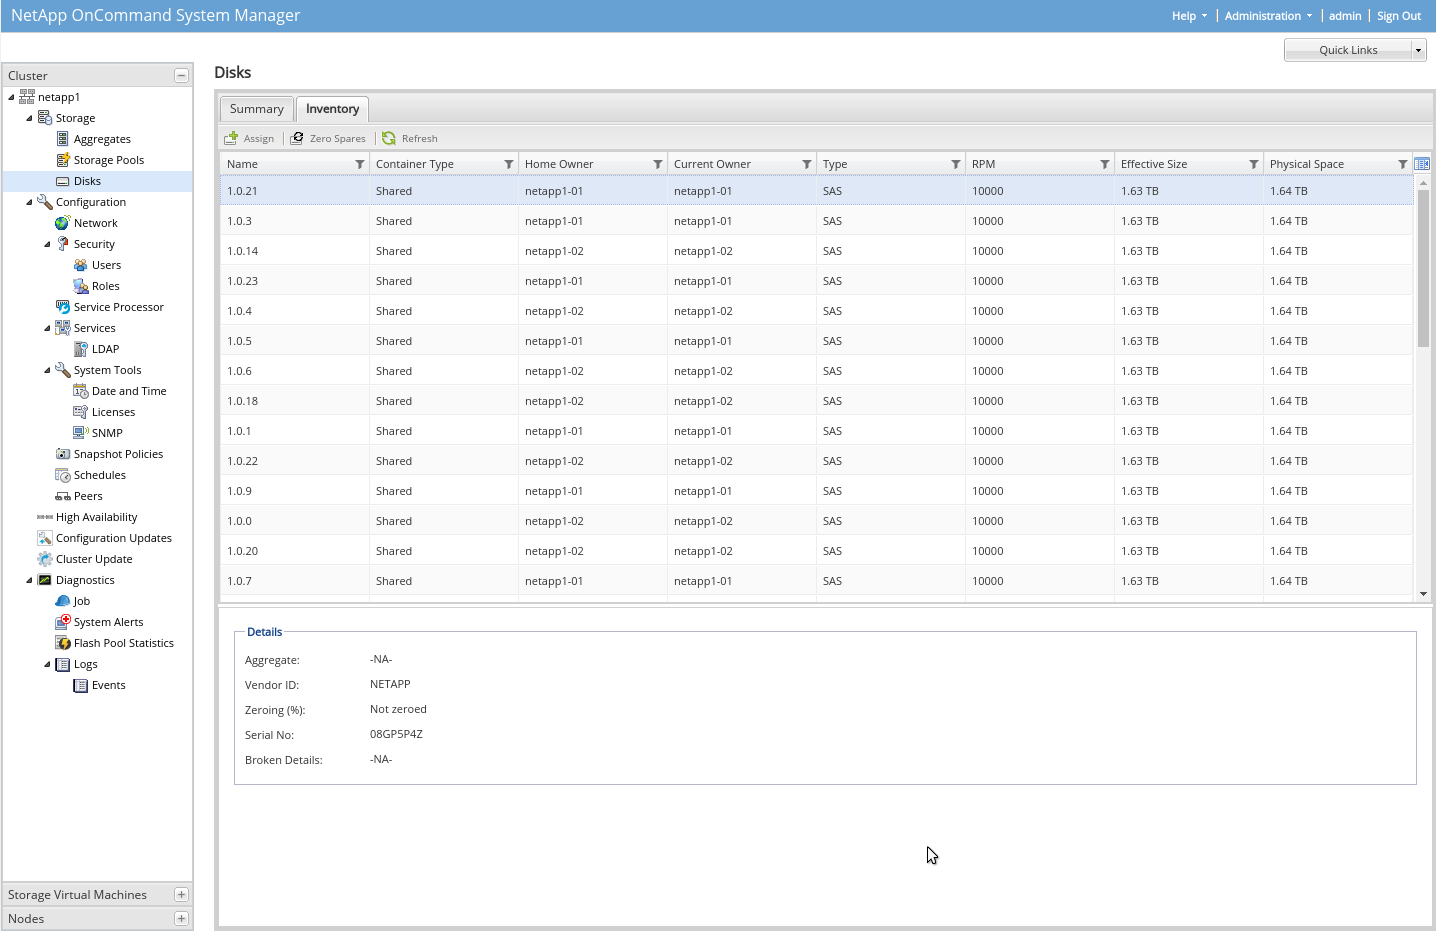This screenshot has height=931, width=1436.
Task: Click the System Alerts icon
Action: coord(63,622)
